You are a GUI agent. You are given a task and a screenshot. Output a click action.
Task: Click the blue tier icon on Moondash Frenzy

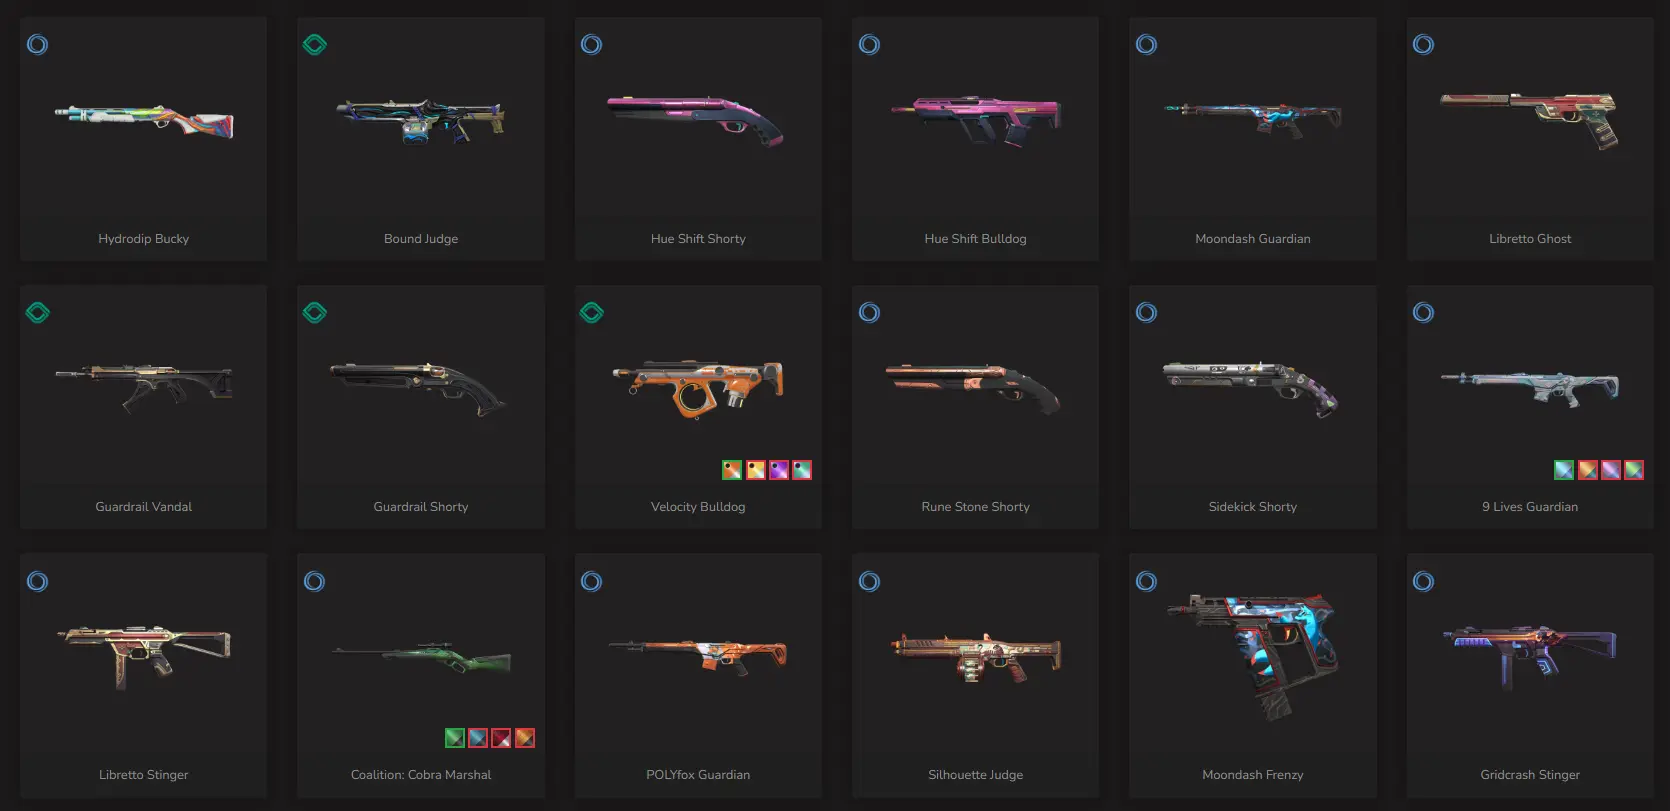[x=1146, y=581]
